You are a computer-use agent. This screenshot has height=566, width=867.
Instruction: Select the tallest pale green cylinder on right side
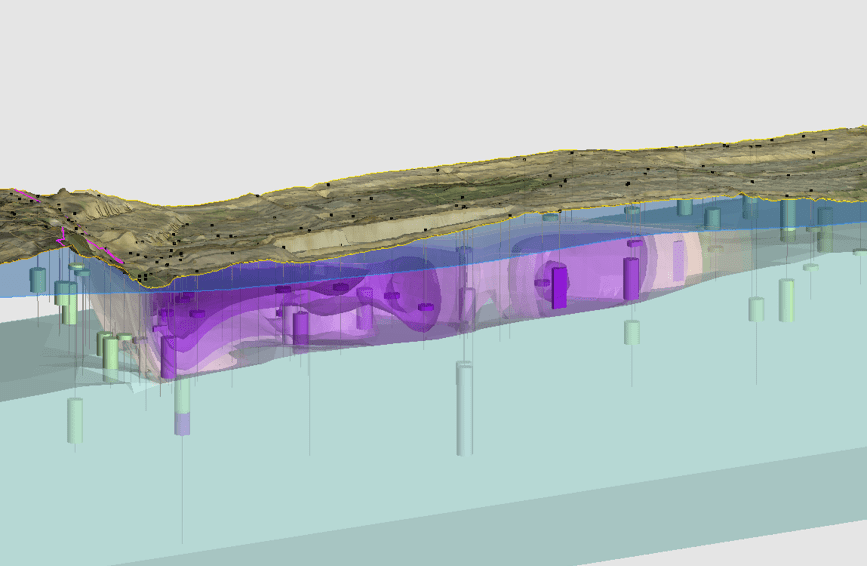point(787,299)
